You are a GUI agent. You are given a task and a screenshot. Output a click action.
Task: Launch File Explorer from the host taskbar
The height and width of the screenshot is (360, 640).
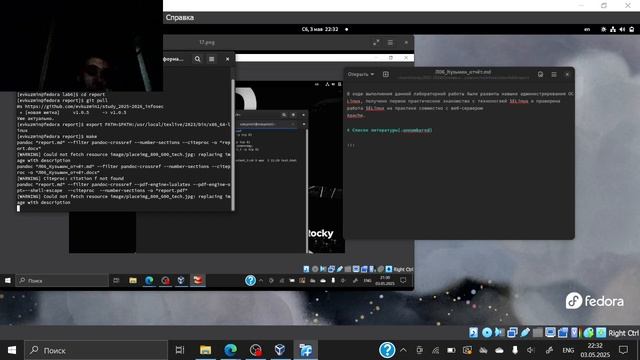pos(205,350)
